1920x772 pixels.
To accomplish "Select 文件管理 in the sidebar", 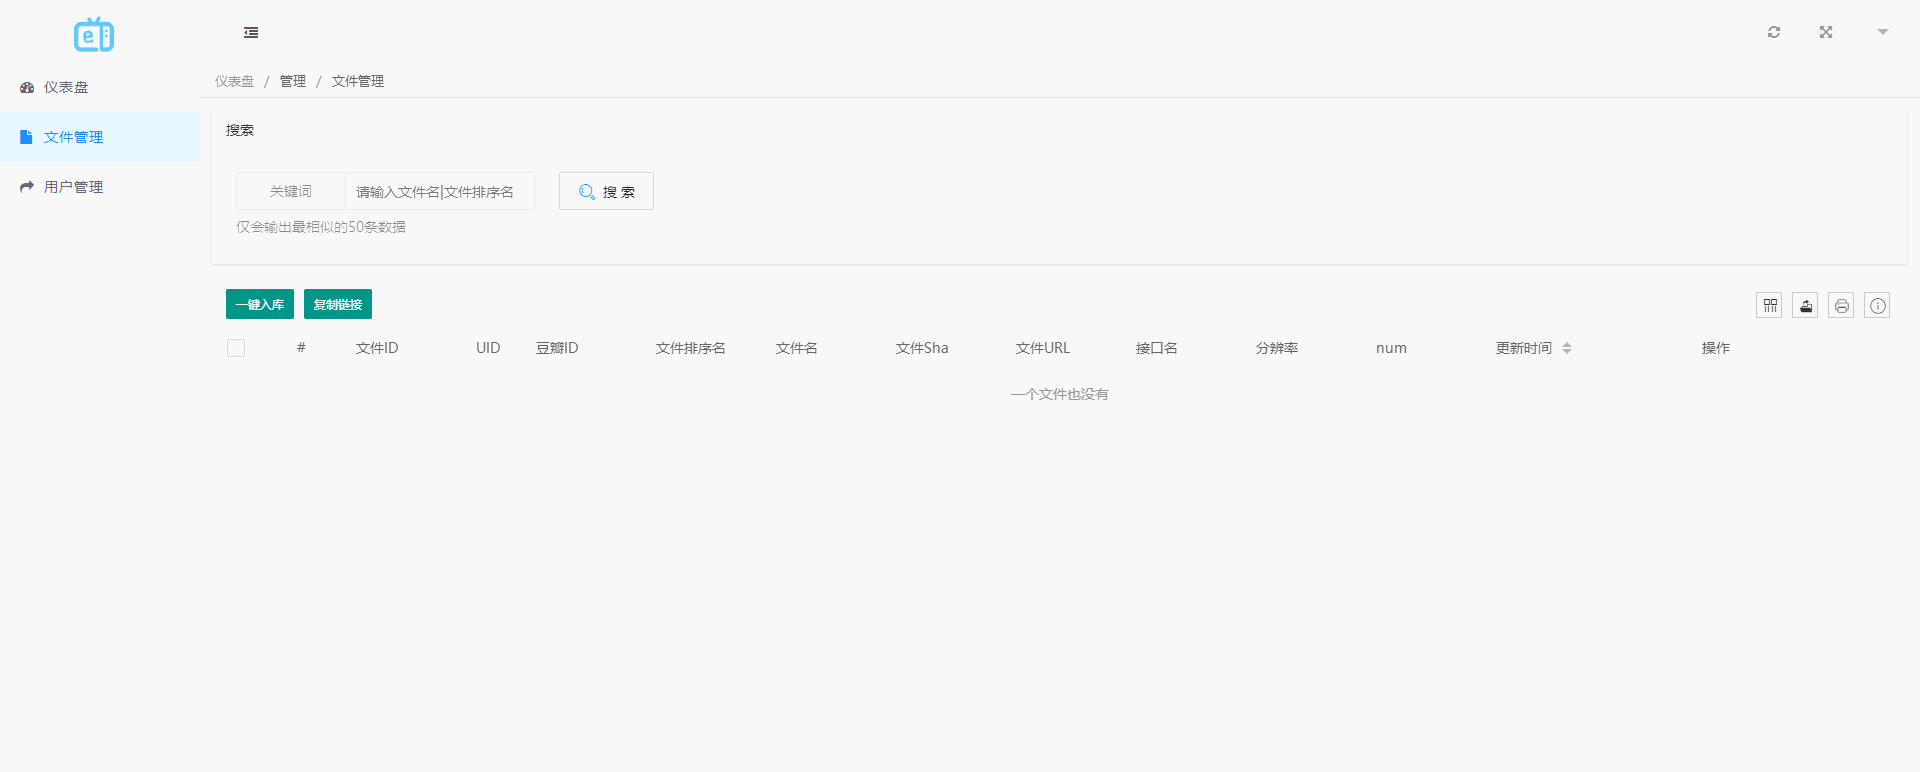I will pos(73,137).
